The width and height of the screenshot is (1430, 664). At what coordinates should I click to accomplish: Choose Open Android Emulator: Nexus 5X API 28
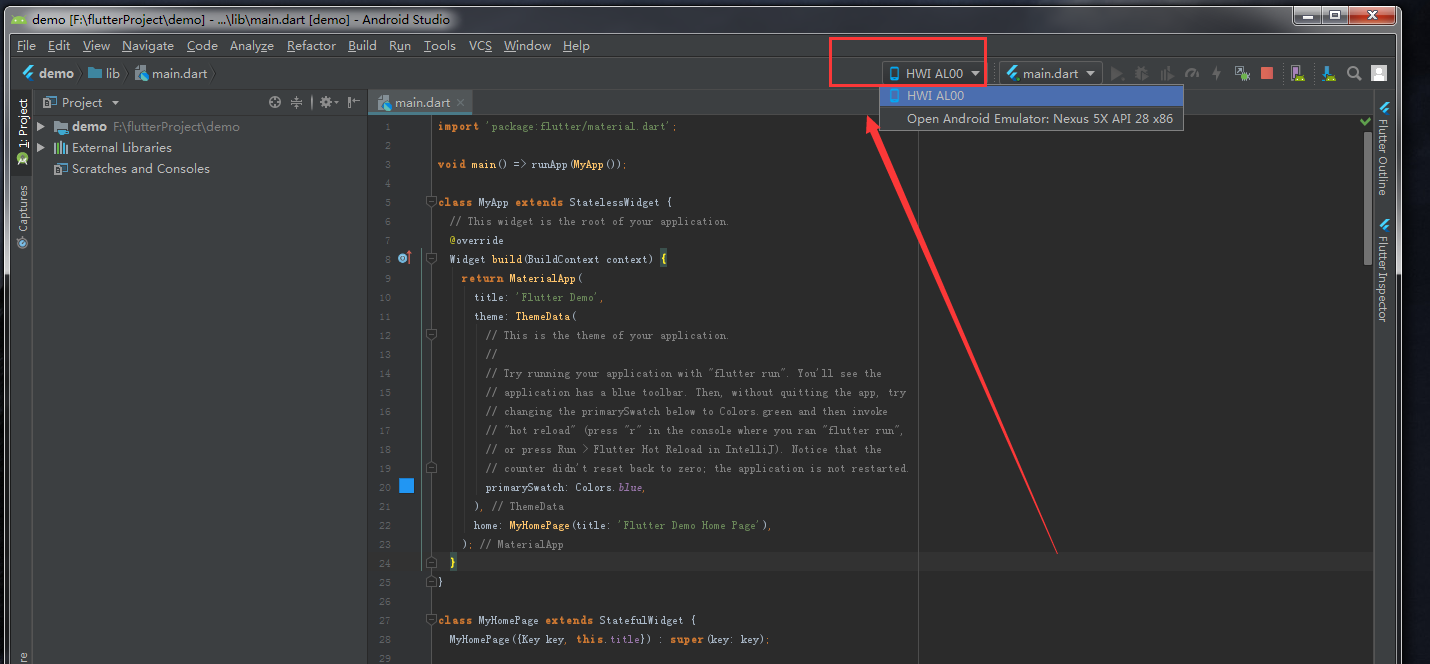click(x=1031, y=118)
